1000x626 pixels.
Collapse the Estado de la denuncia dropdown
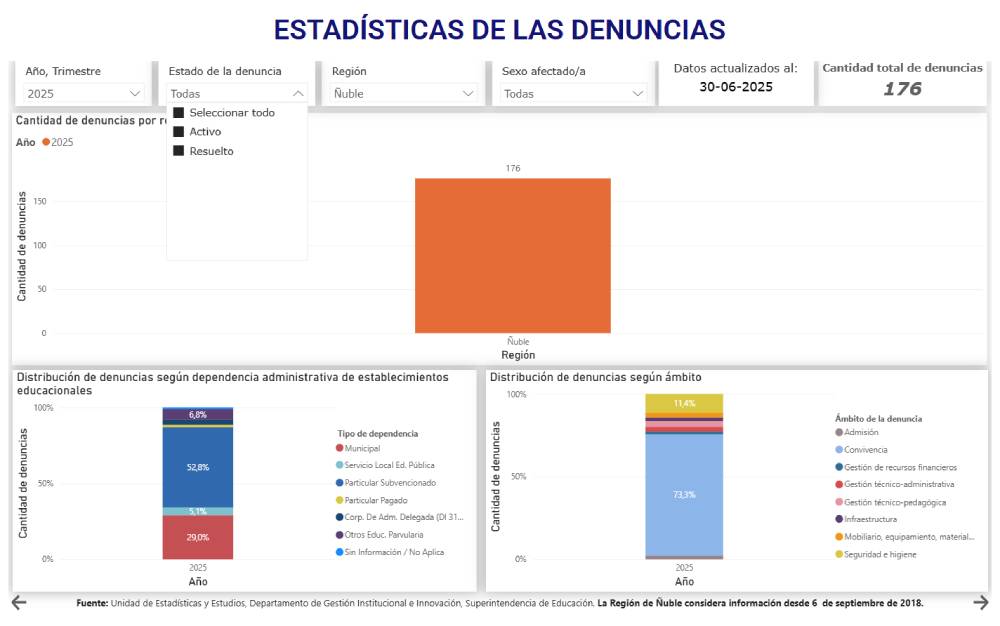click(x=298, y=94)
